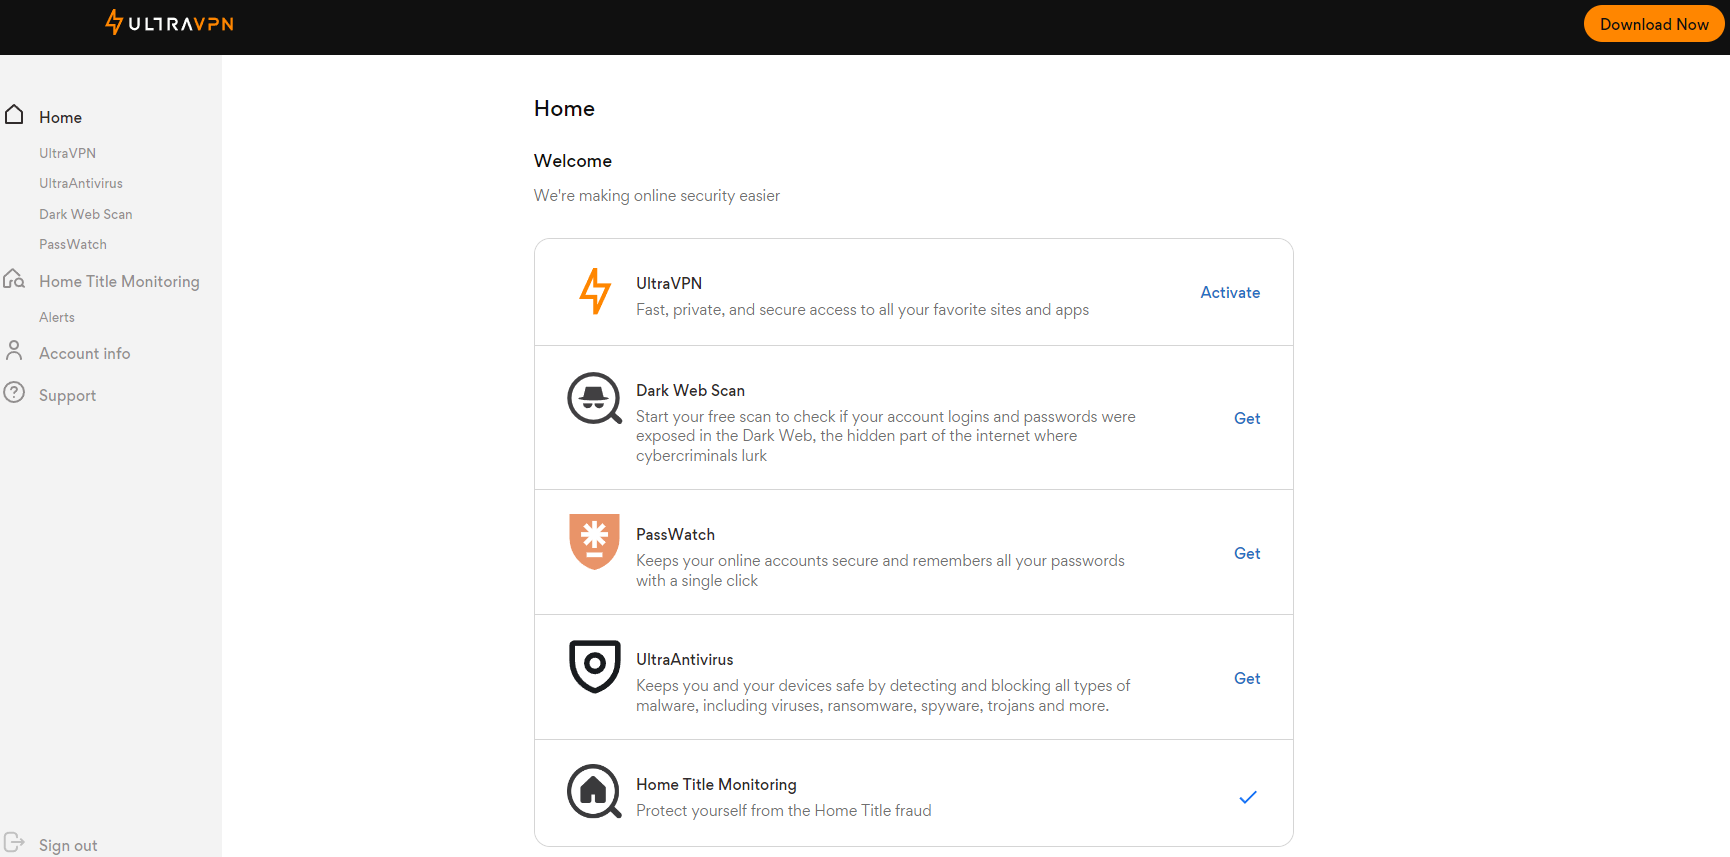Click the Welcome heading

pos(573,161)
